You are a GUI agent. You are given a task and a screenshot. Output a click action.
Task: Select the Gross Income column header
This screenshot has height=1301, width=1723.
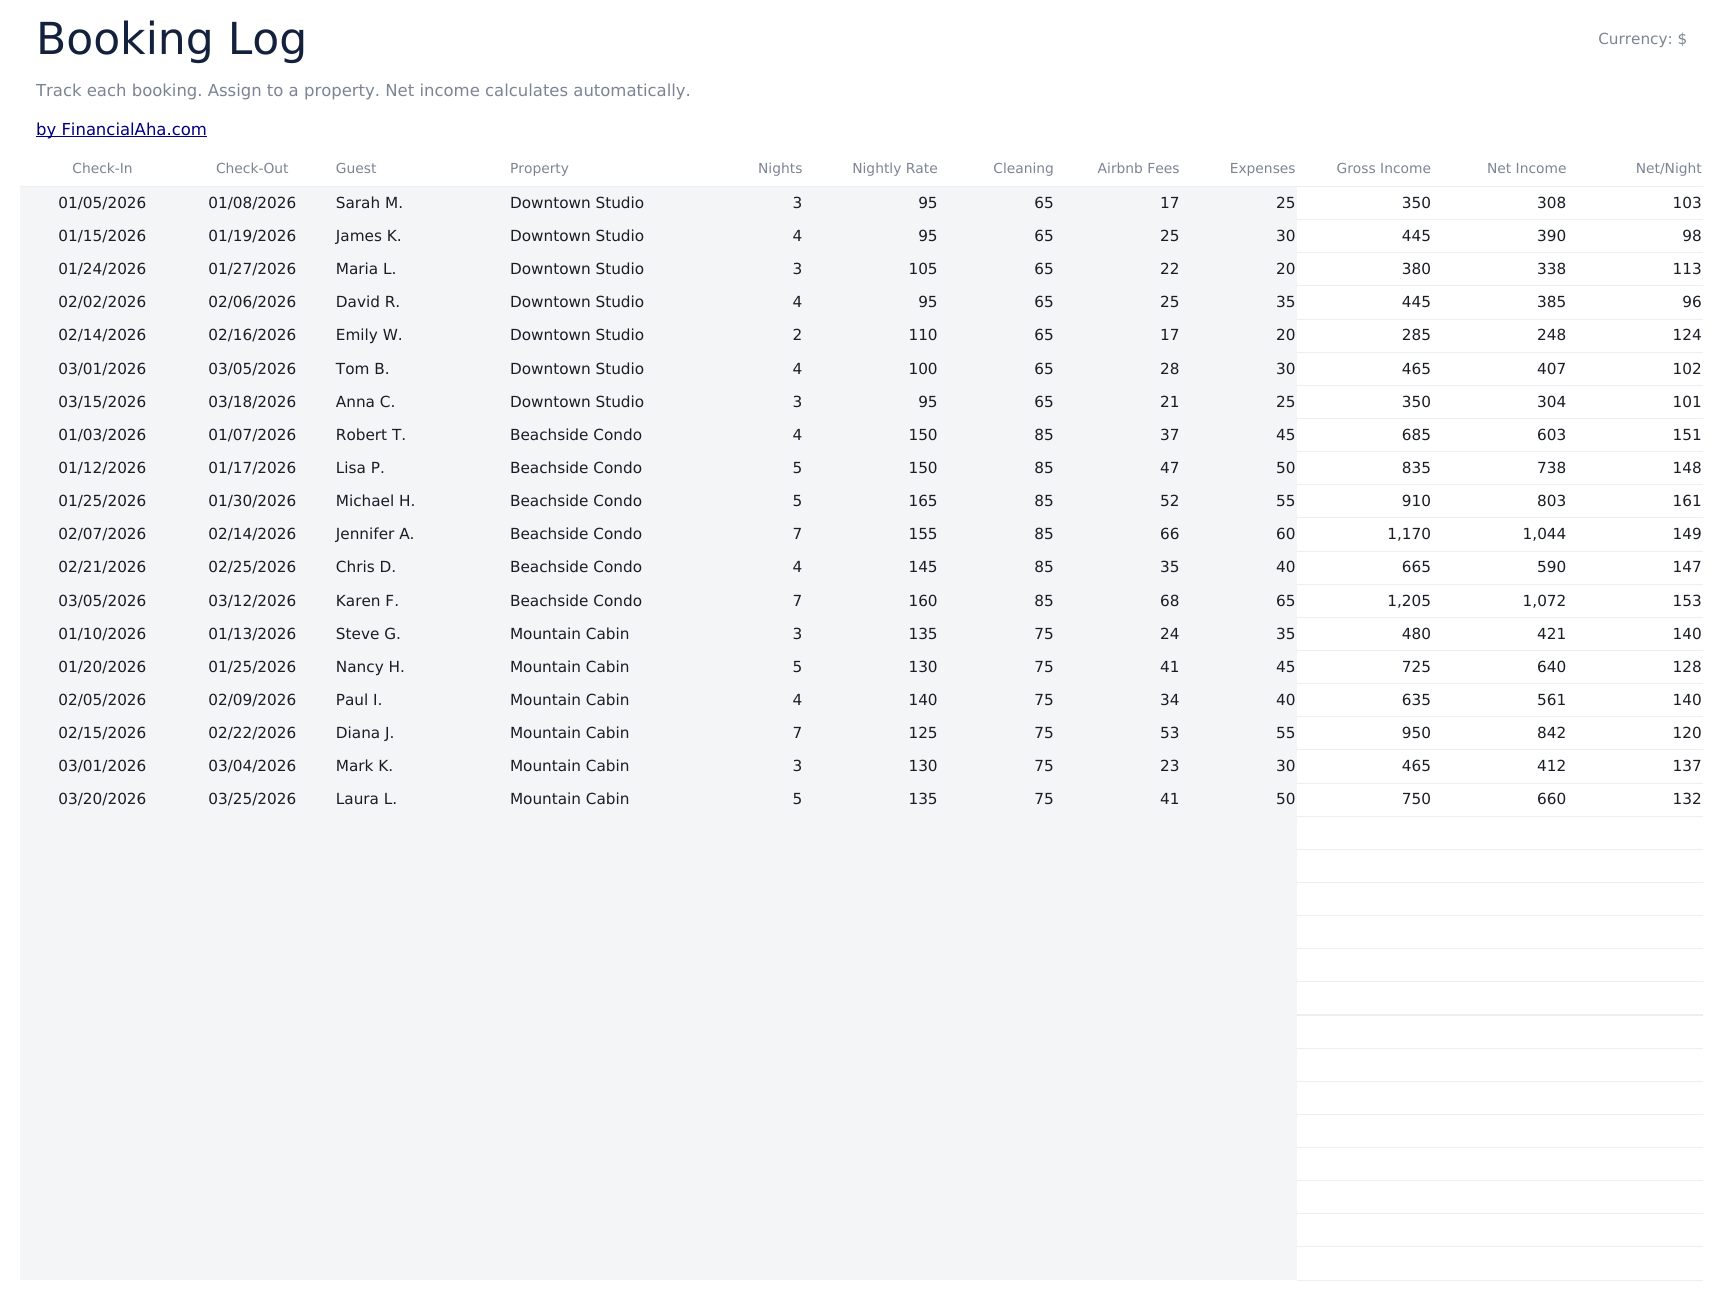coord(1383,168)
